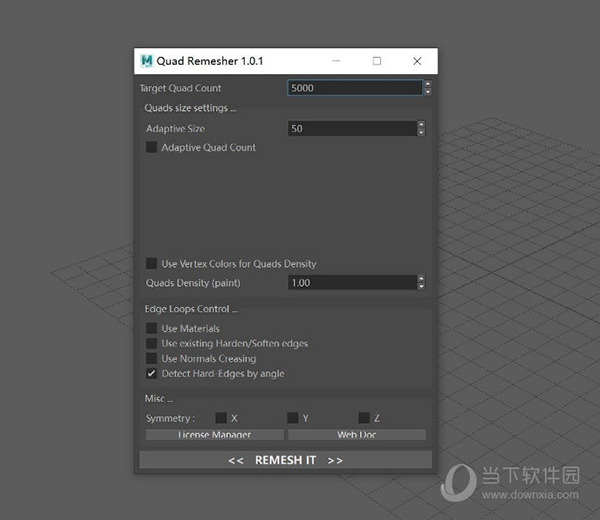
Task: Increase Quads Density paint value with up arrow
Action: 421,279
